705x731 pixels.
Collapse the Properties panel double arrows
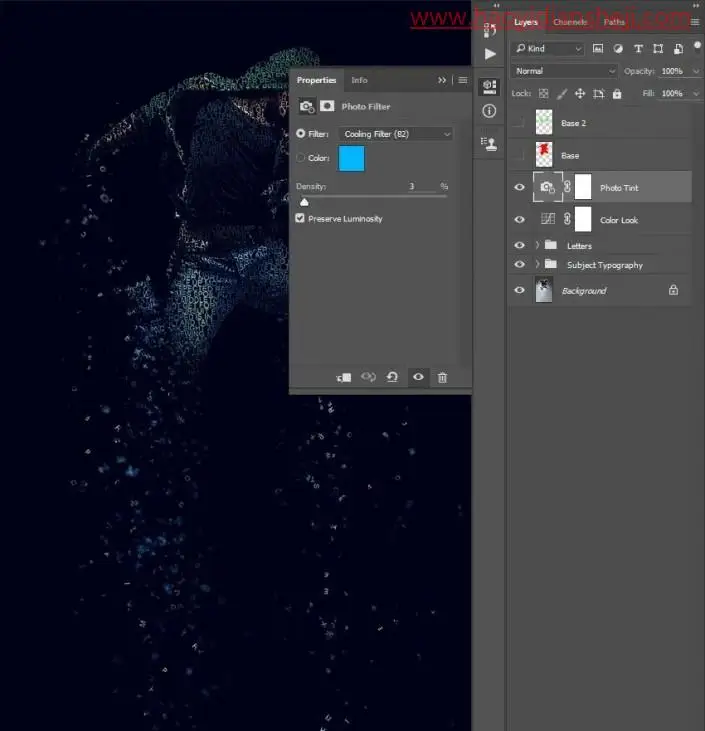pyautogui.click(x=442, y=80)
